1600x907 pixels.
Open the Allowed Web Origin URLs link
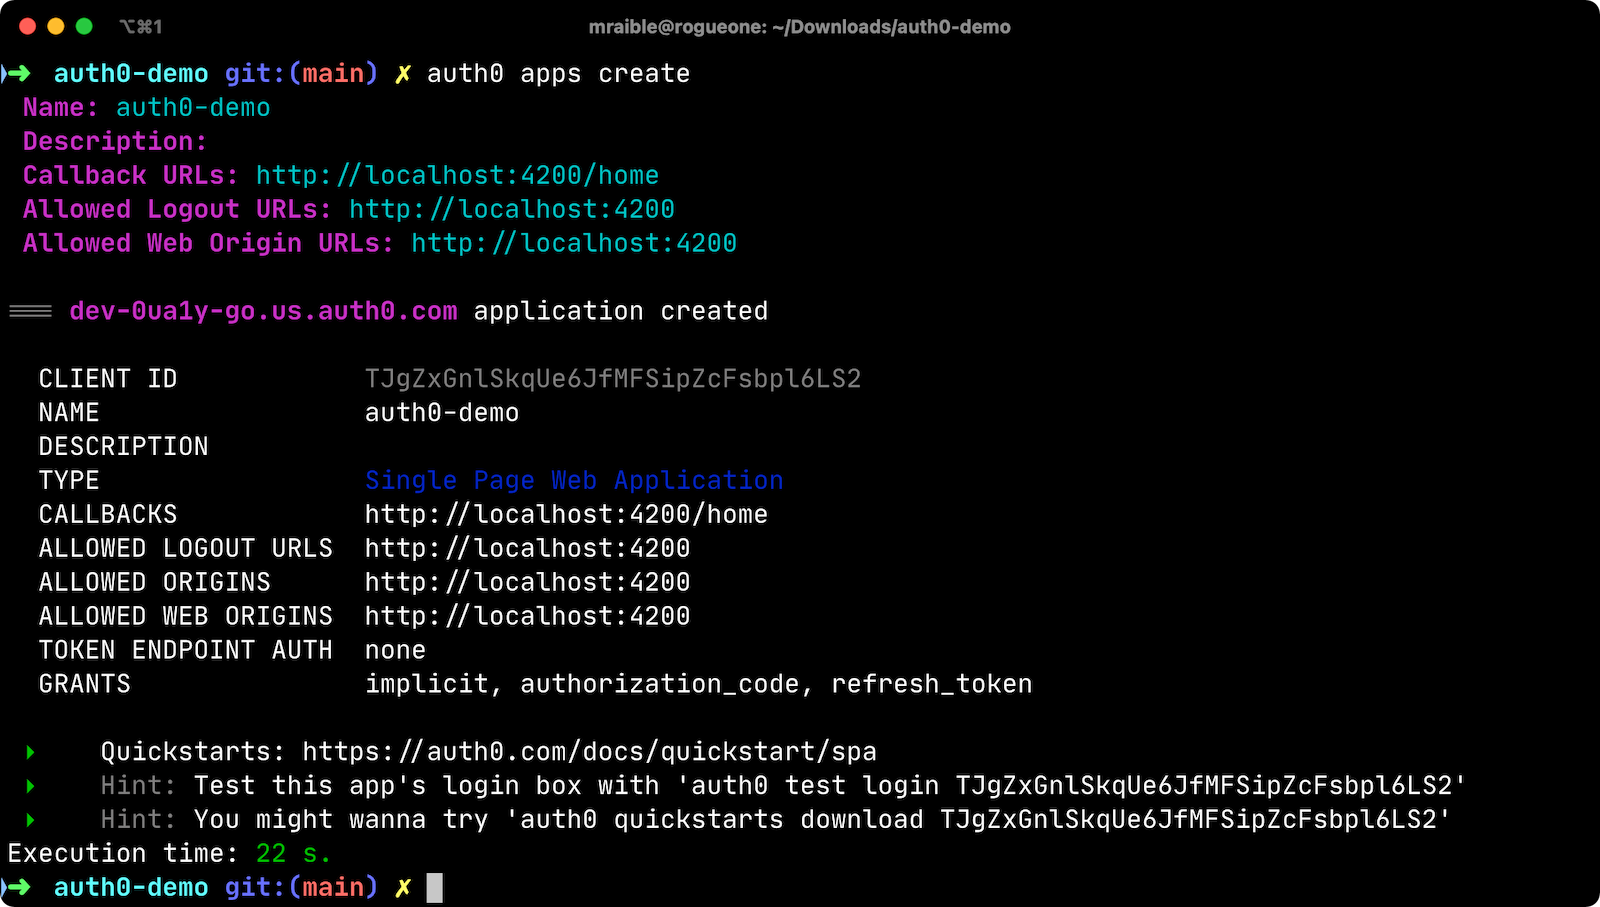pyautogui.click(x=574, y=244)
